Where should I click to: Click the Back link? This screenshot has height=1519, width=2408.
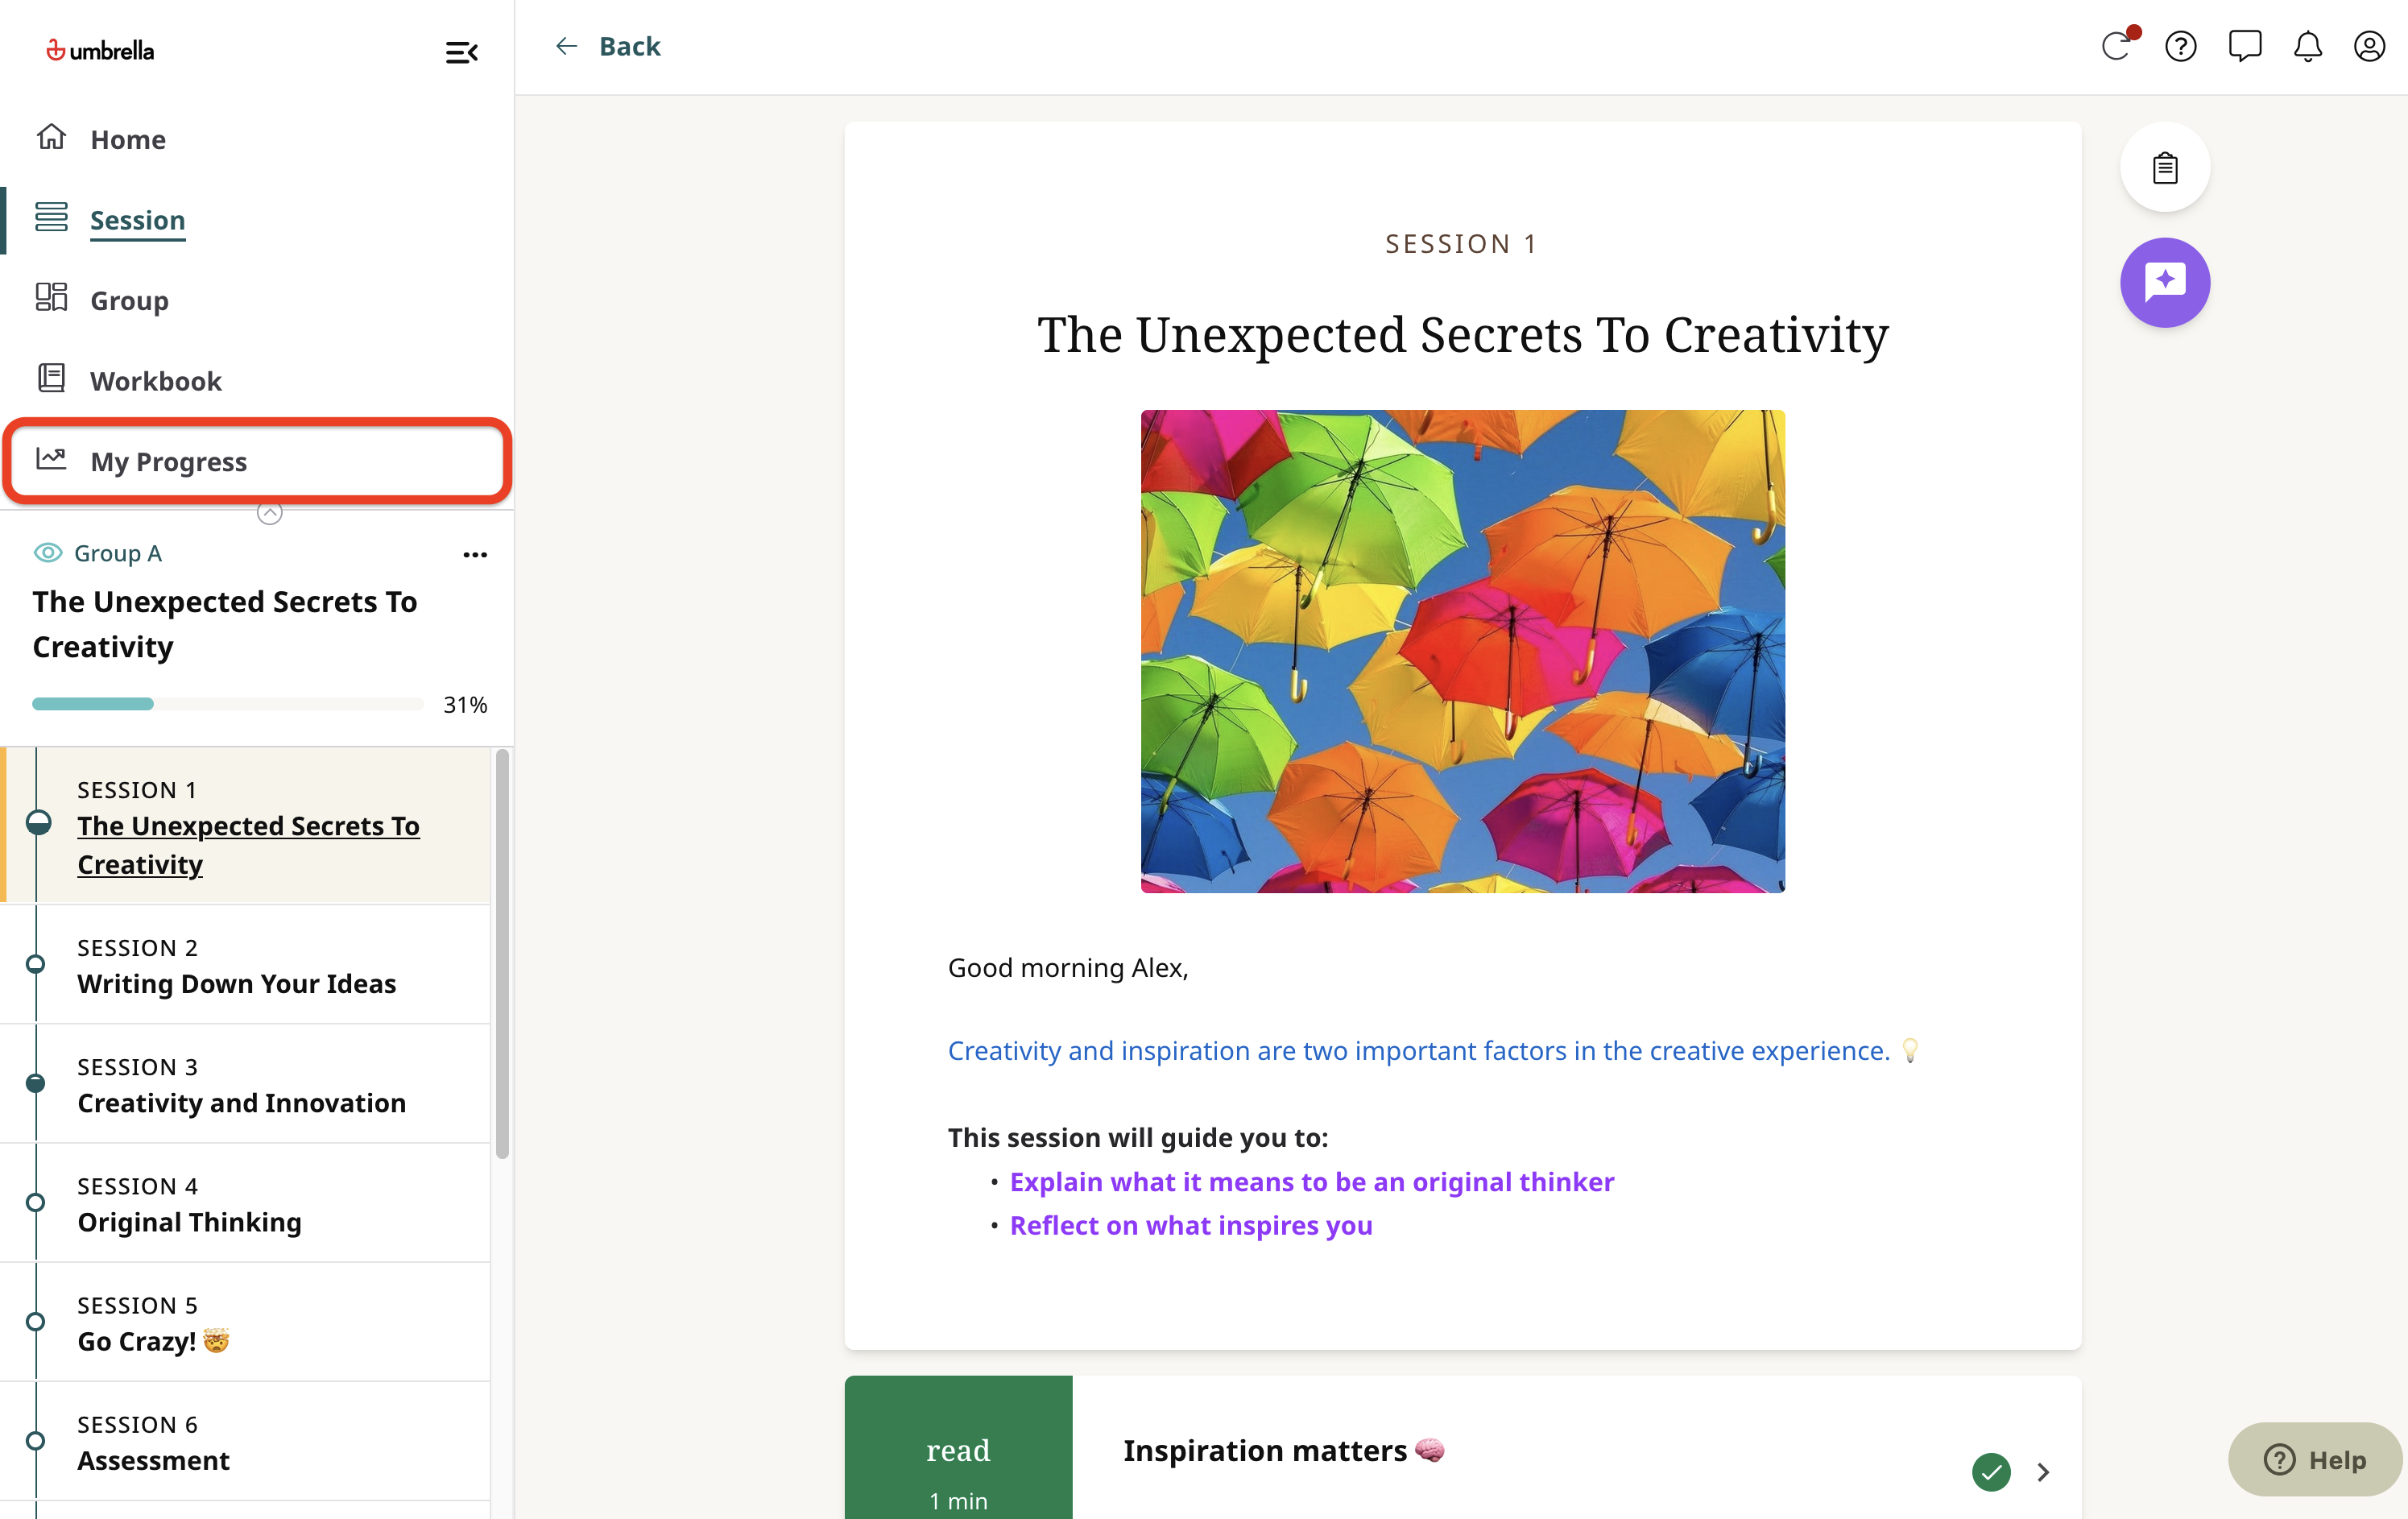[x=629, y=46]
